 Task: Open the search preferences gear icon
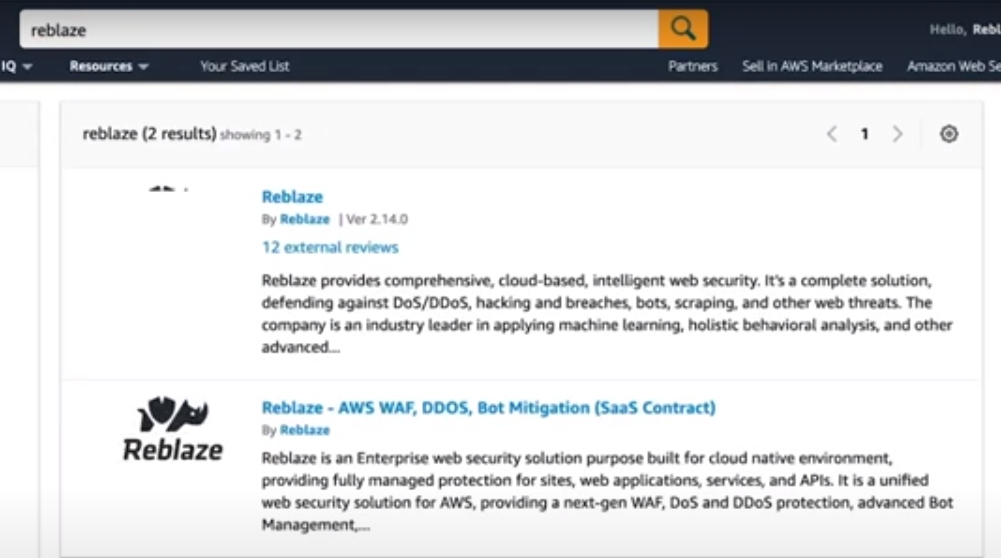point(948,134)
